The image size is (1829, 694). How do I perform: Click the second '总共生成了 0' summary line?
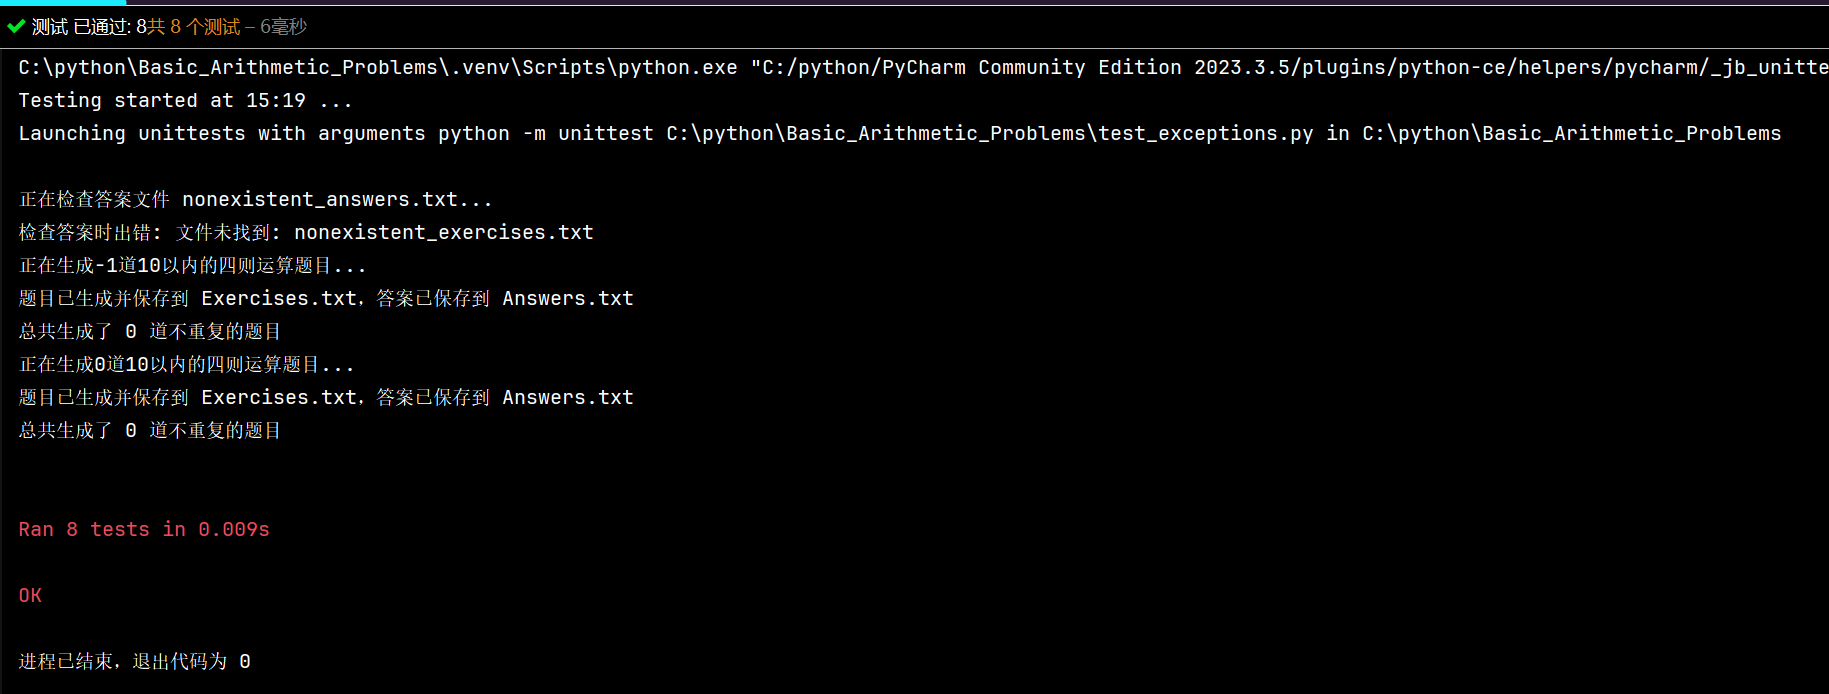coord(150,430)
